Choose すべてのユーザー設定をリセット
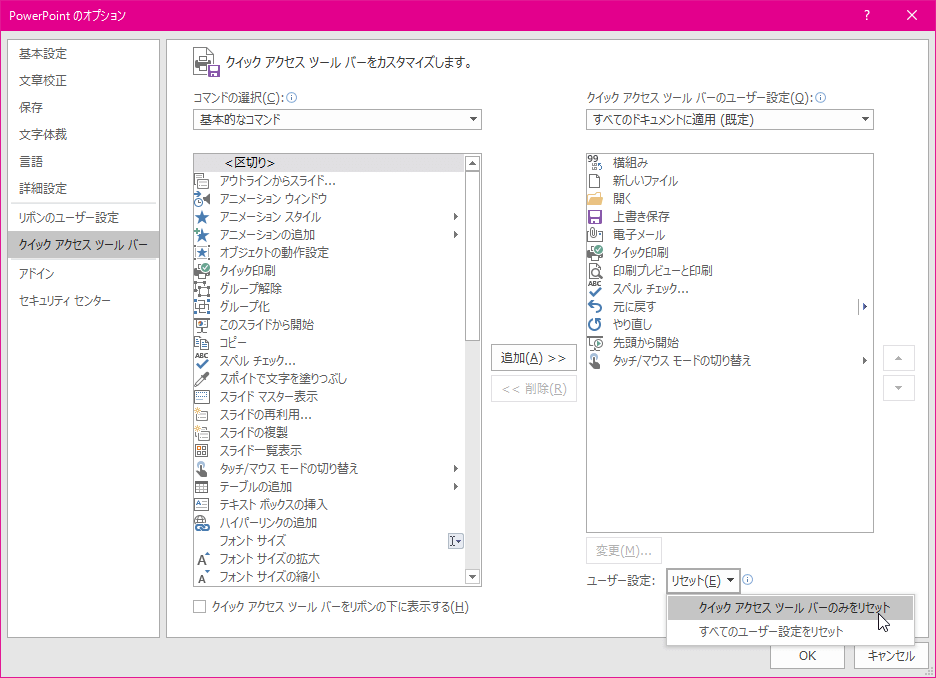Viewport: 936px width, 678px height. [790, 631]
